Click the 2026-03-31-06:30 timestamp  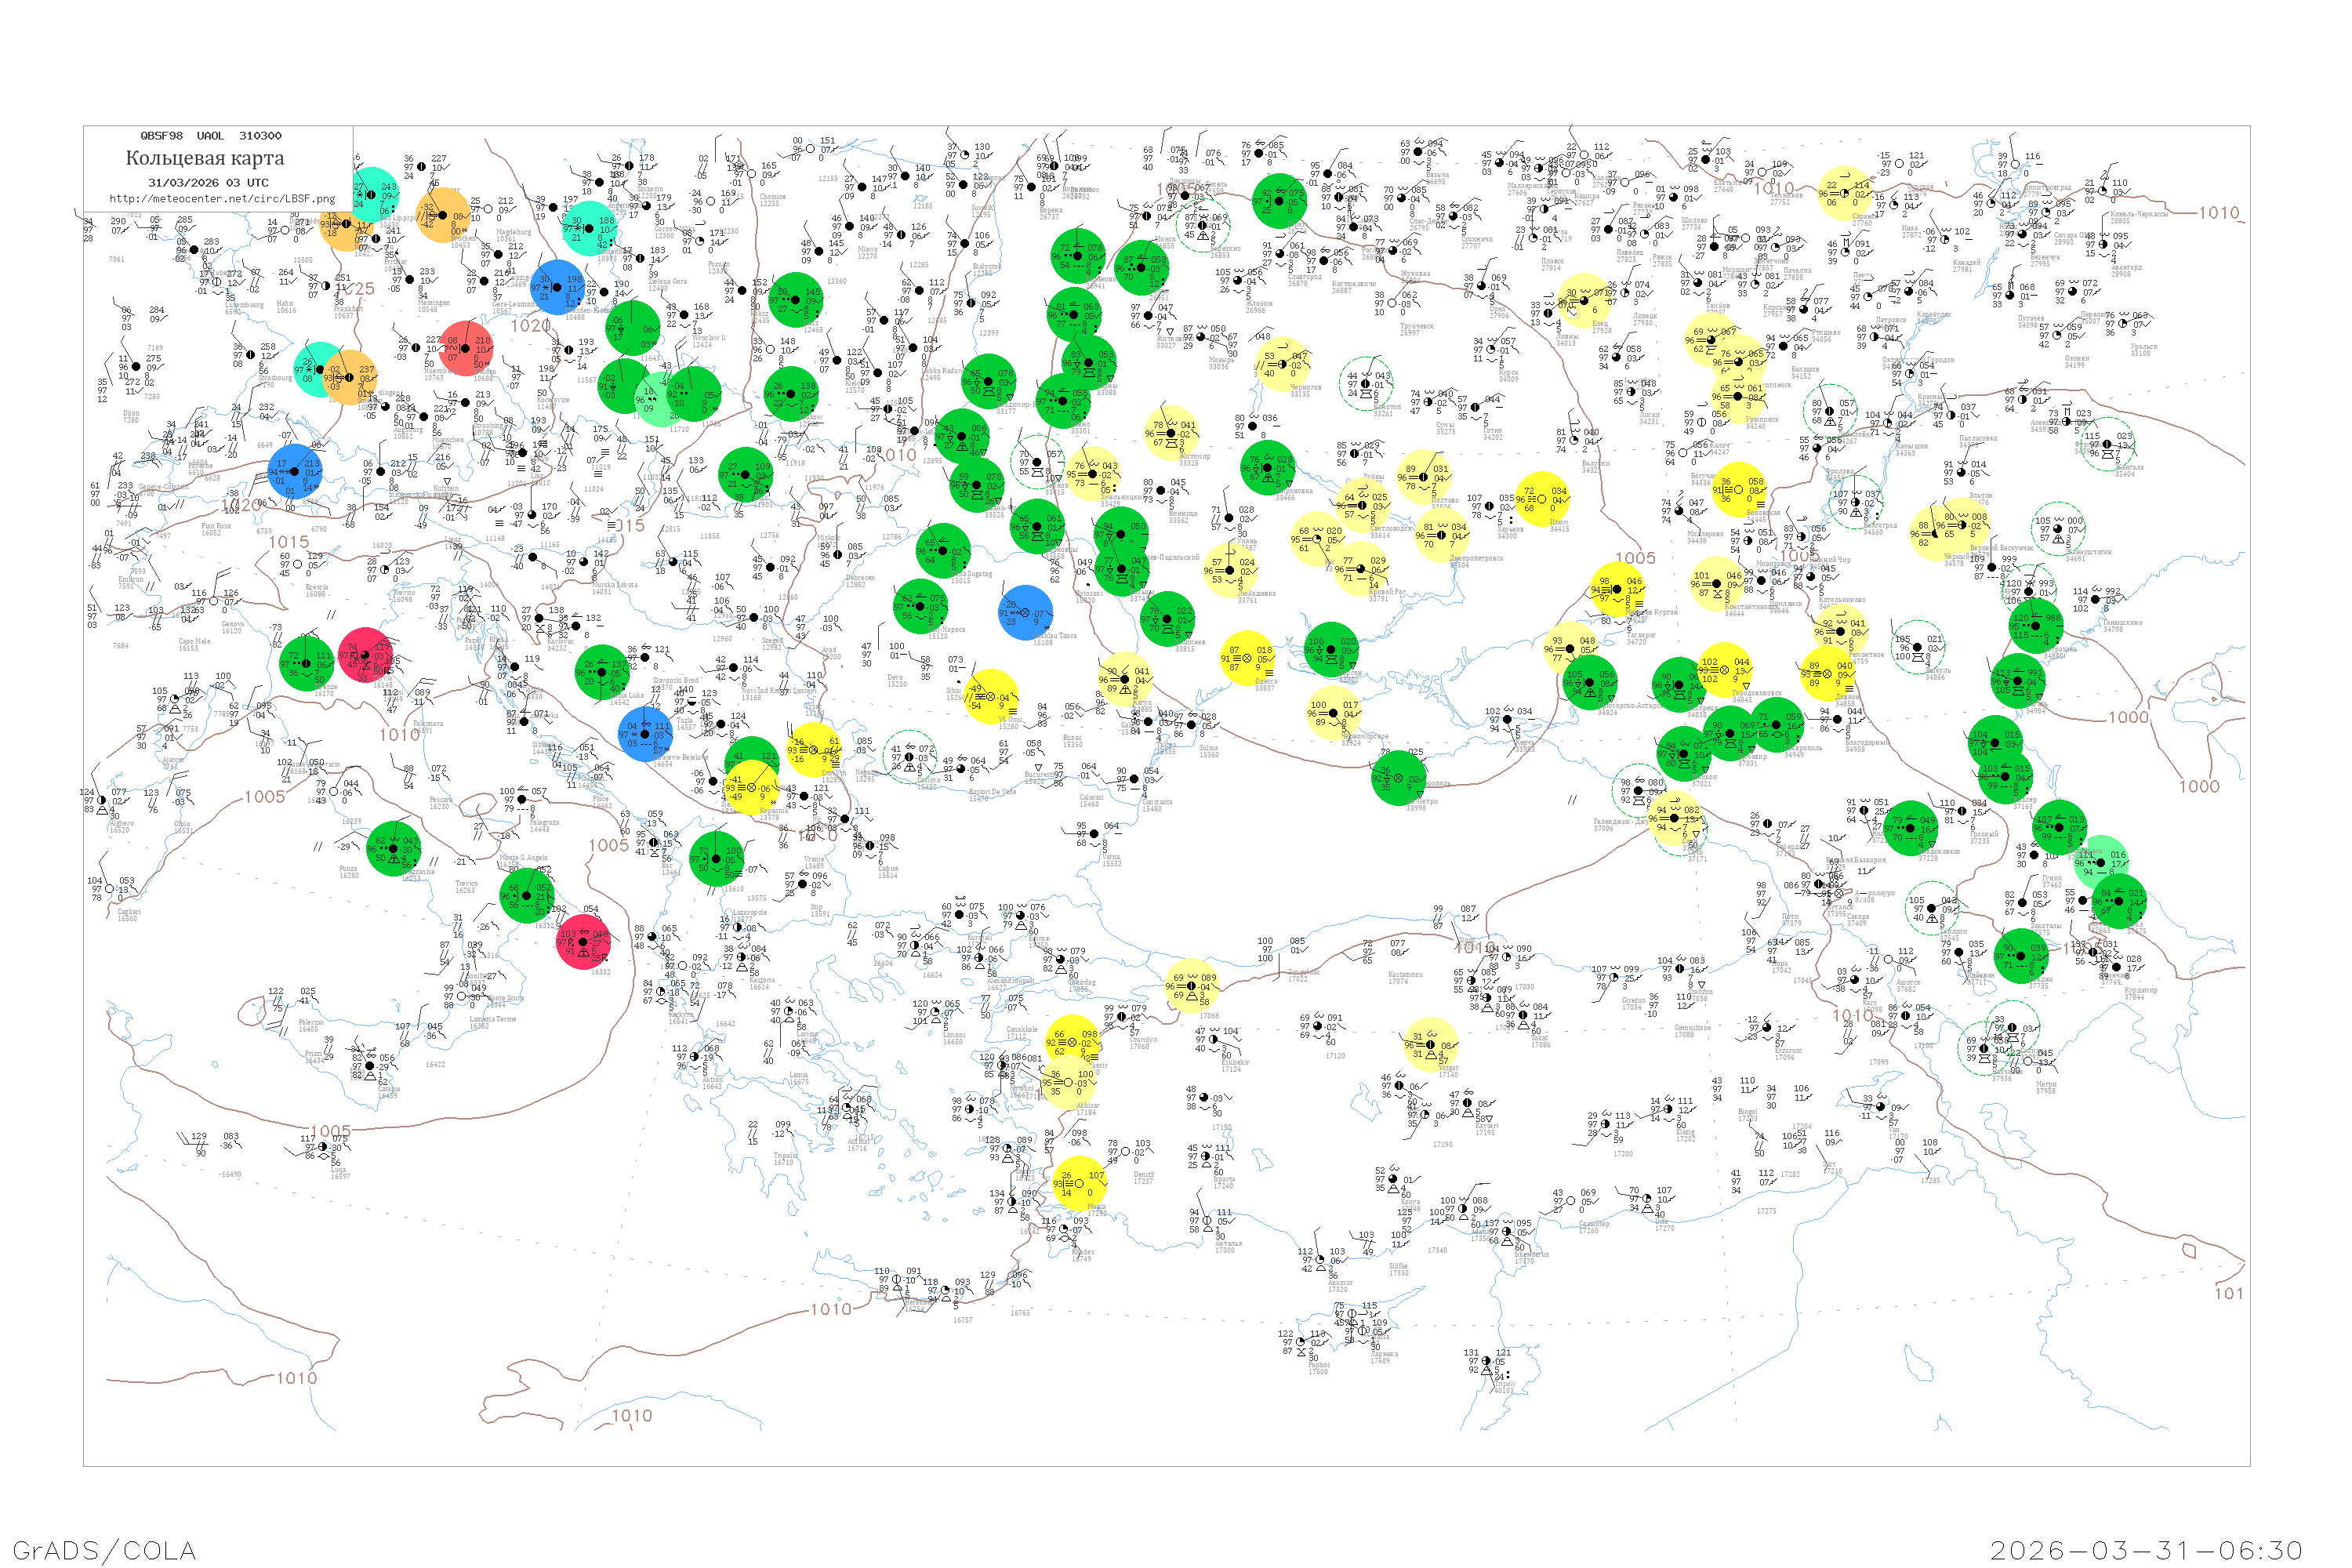2146,1550
